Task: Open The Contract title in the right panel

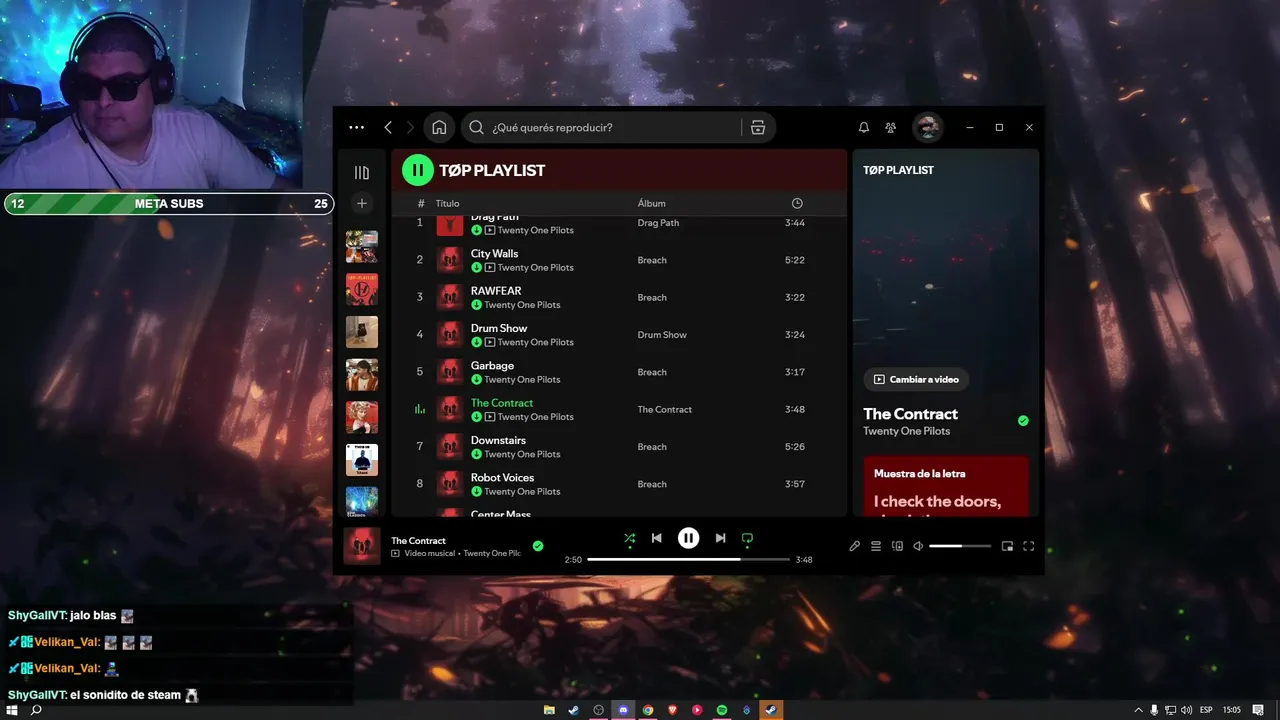Action: click(x=910, y=414)
